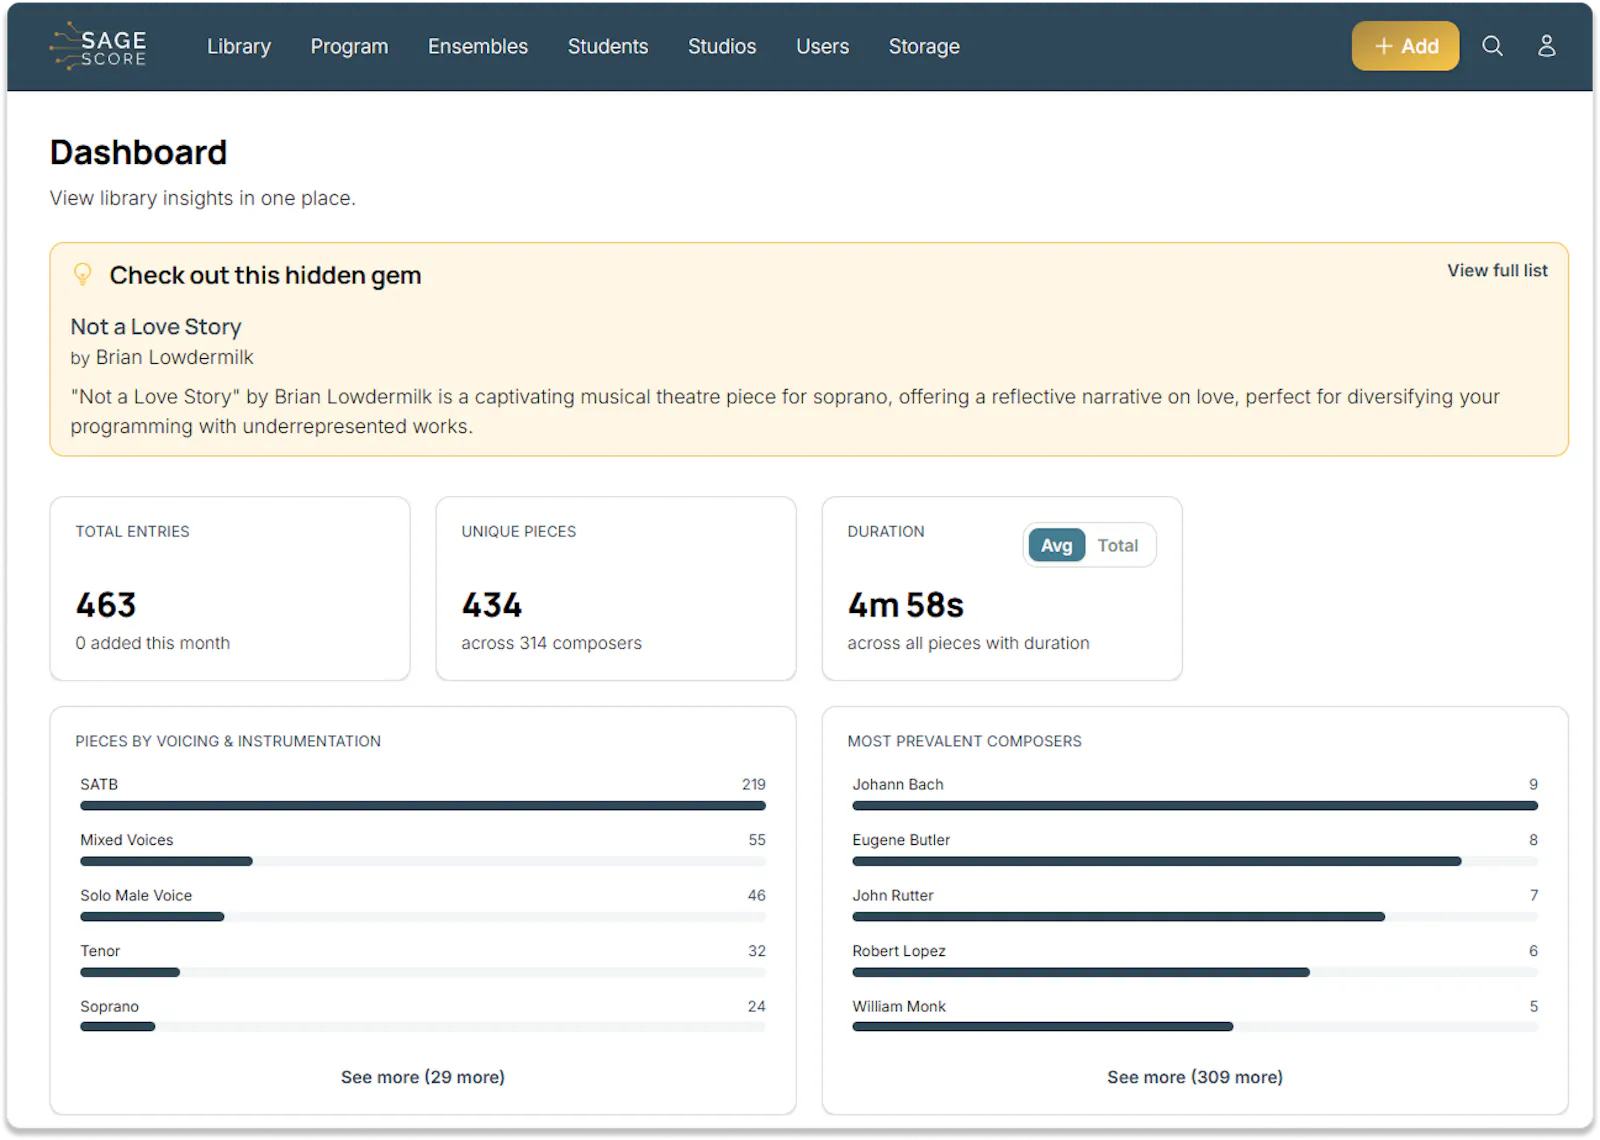
Task: Open the search icon
Action: point(1492,46)
